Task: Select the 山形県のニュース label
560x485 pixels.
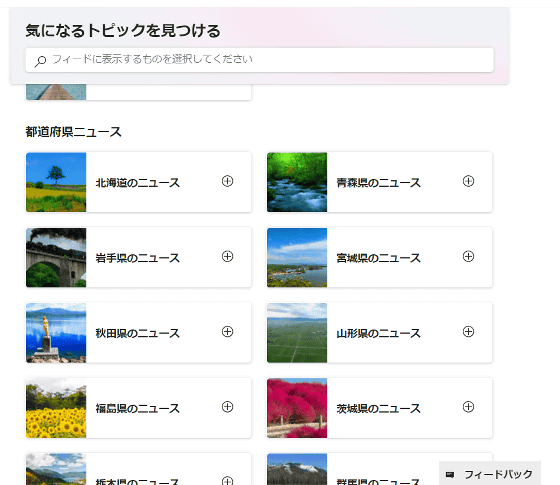Action: tap(379, 333)
